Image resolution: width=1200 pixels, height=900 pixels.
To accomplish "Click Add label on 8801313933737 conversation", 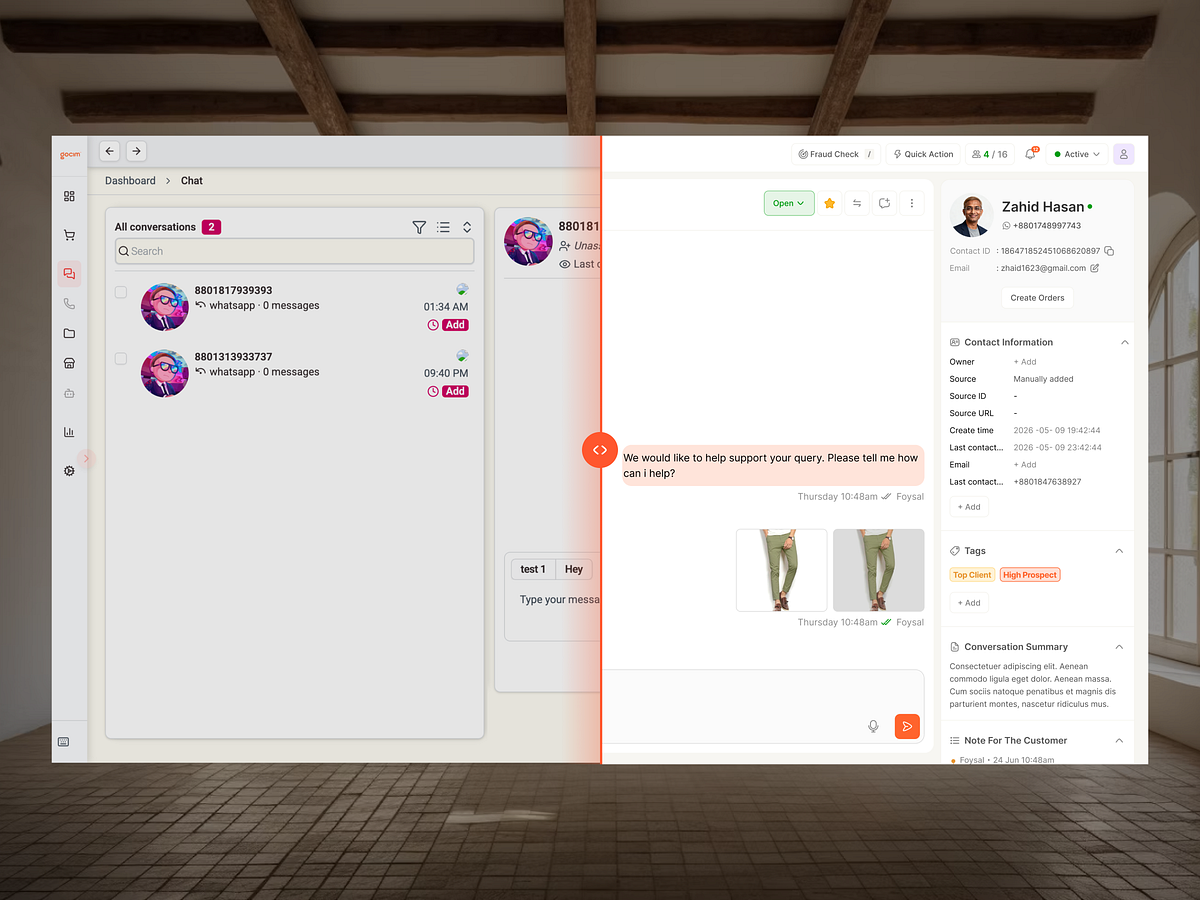I will click(x=455, y=391).
